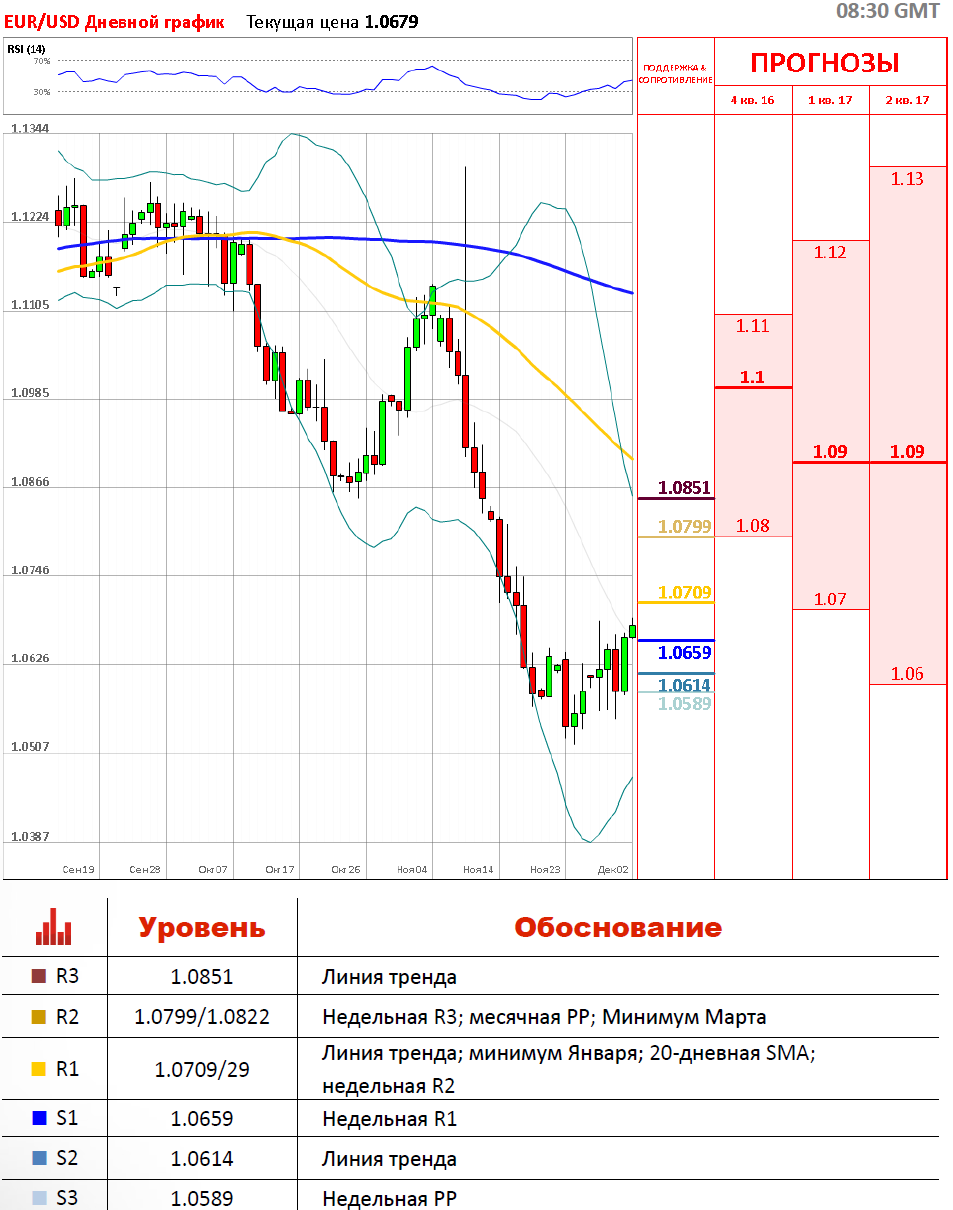Click the ПРОГНОЗЫ heading
Image resolution: width=953 pixels, height=1210 pixels.
(x=825, y=63)
